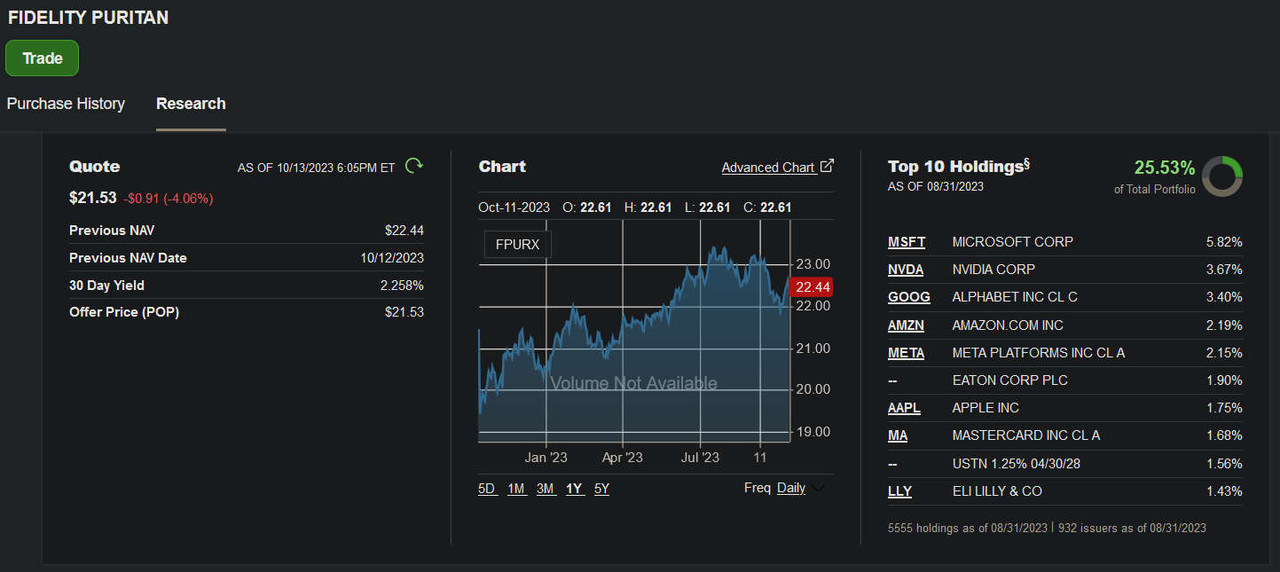Refresh the quote with the green reload icon
Viewport: 1280px width, 572px height.
[x=414, y=166]
